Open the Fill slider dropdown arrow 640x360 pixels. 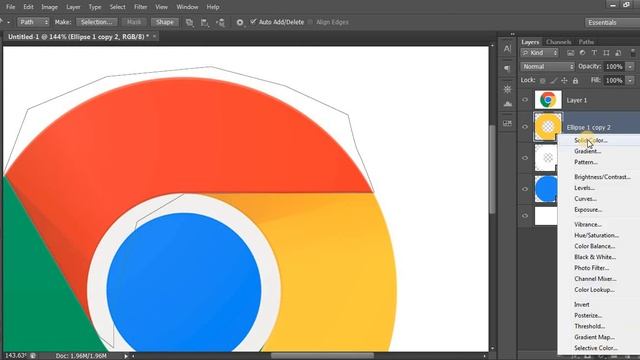[x=631, y=80]
